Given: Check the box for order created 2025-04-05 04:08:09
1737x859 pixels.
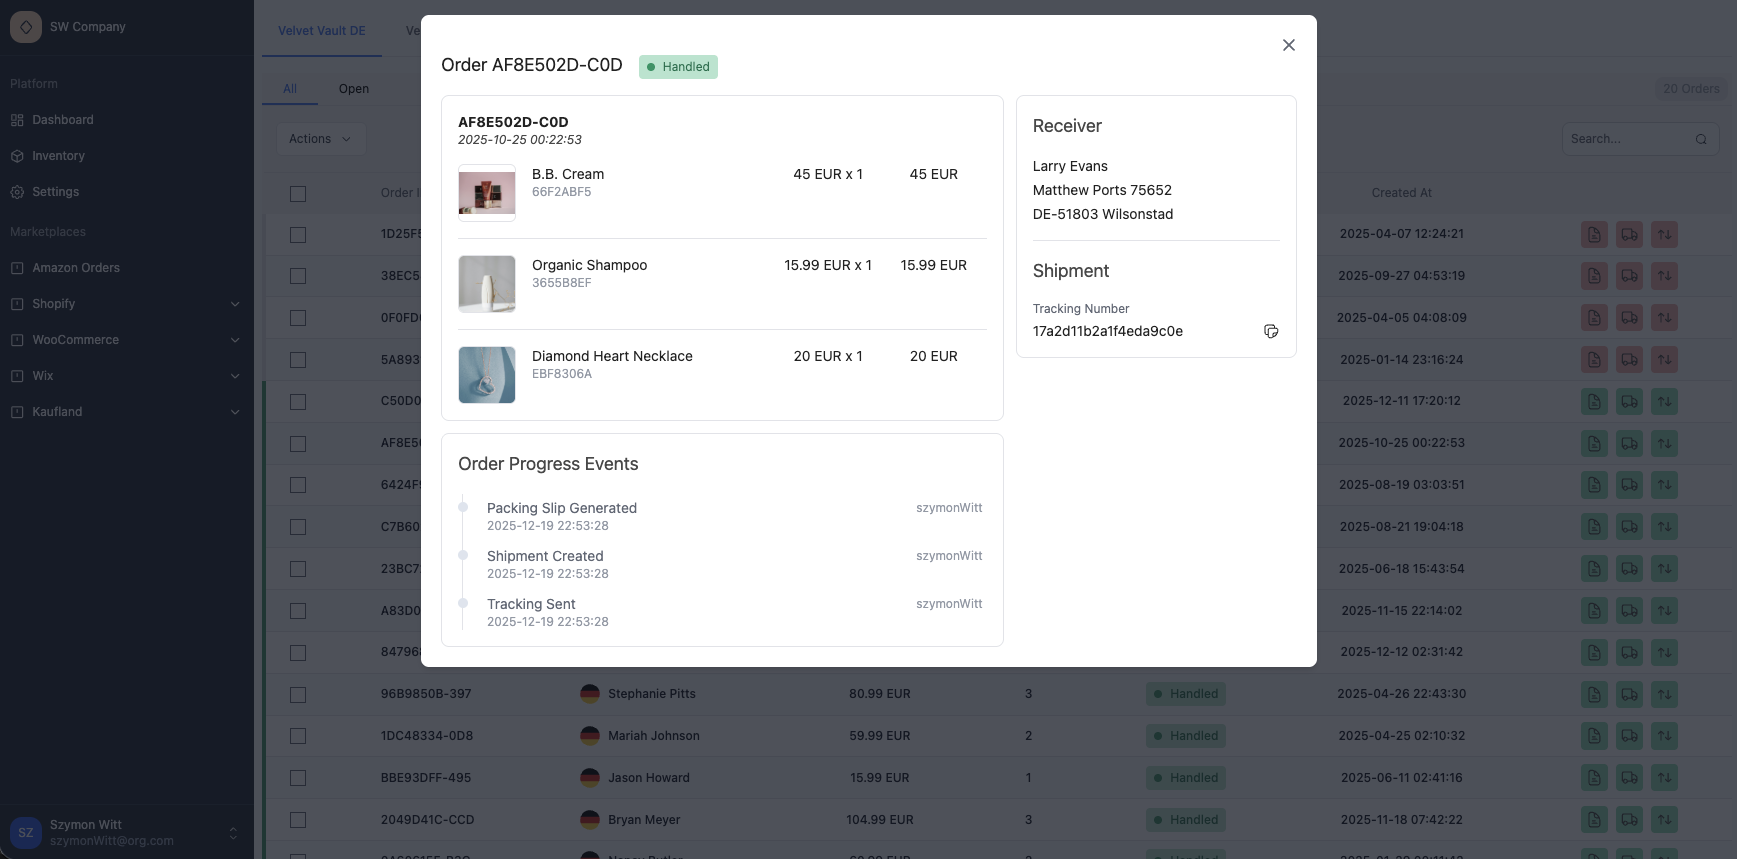Looking at the screenshot, I should (x=298, y=318).
